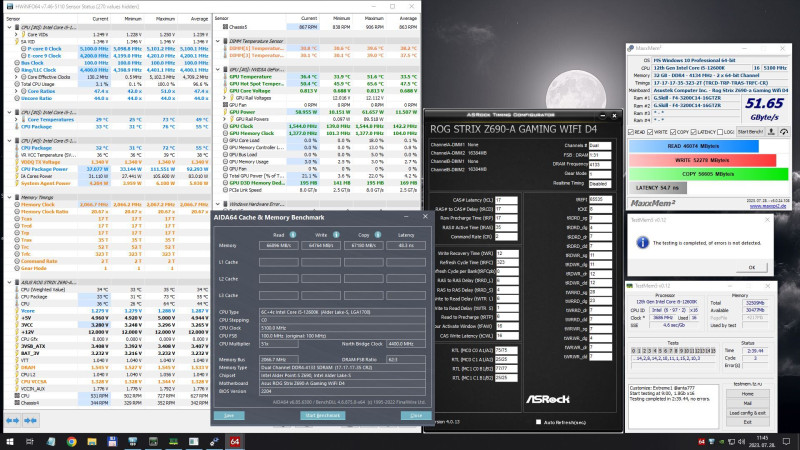Click notepad taskbar icon beside Task View
Image resolution: width=800 pixels, height=450 pixels.
(x=51, y=442)
